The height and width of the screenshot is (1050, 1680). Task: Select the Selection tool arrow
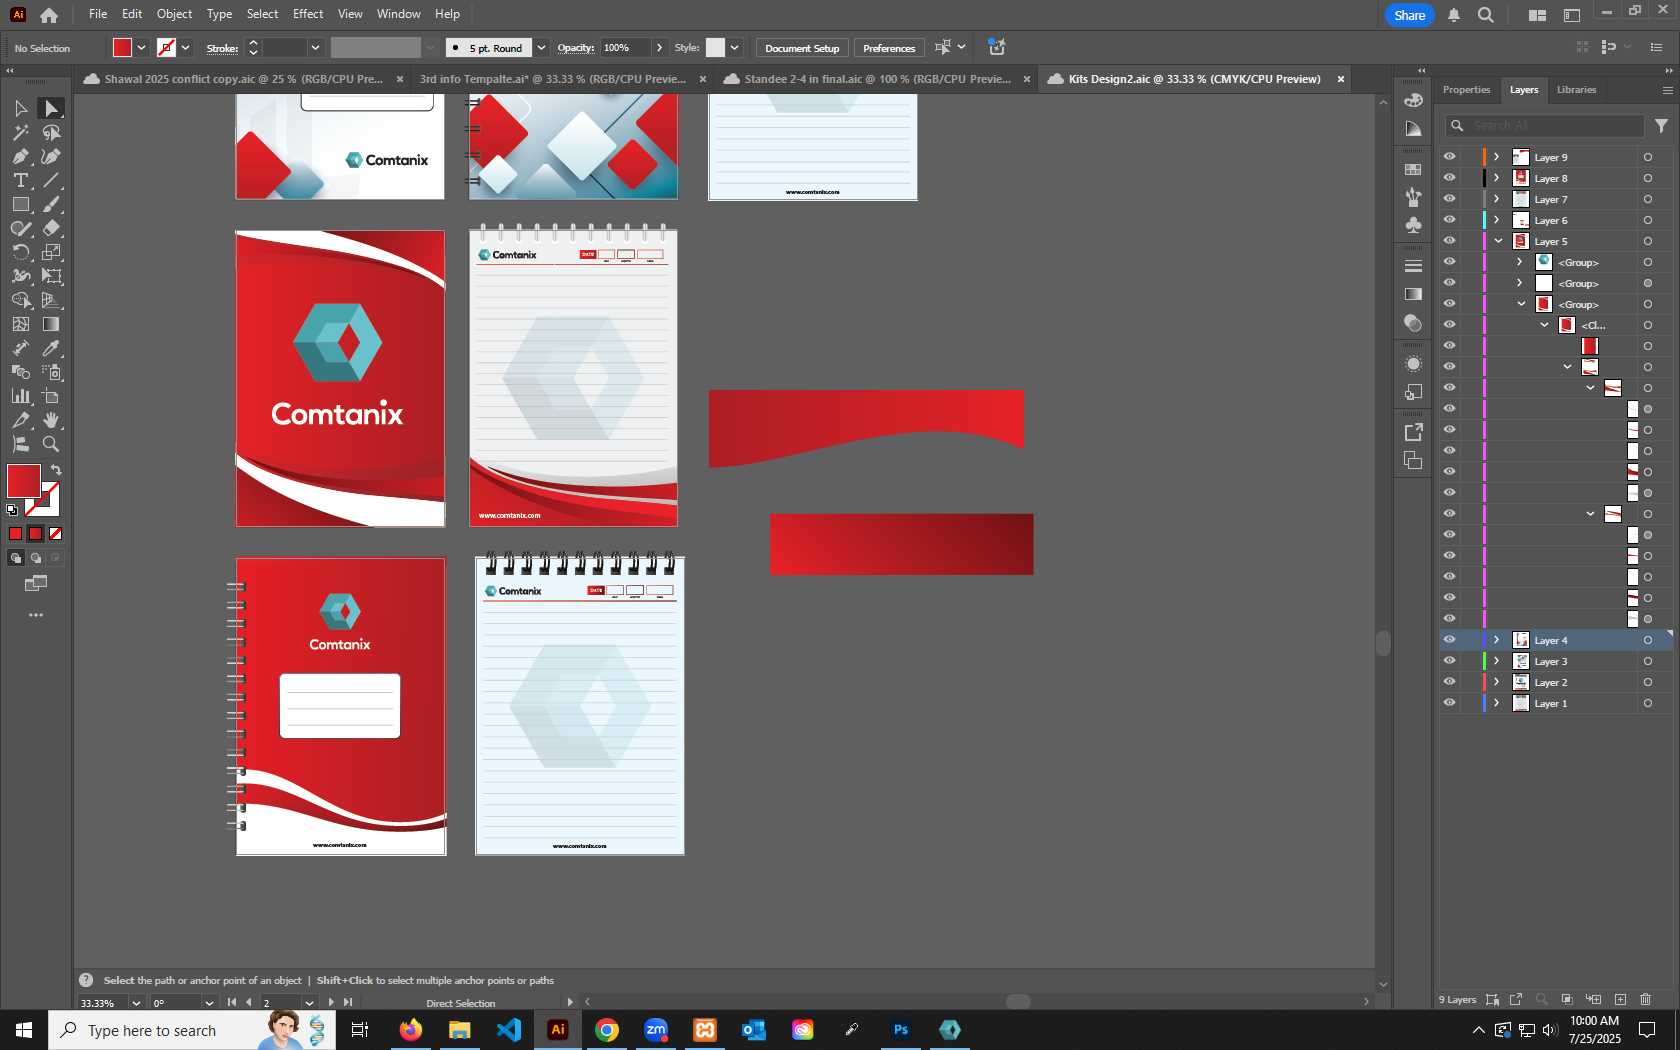coord(20,108)
